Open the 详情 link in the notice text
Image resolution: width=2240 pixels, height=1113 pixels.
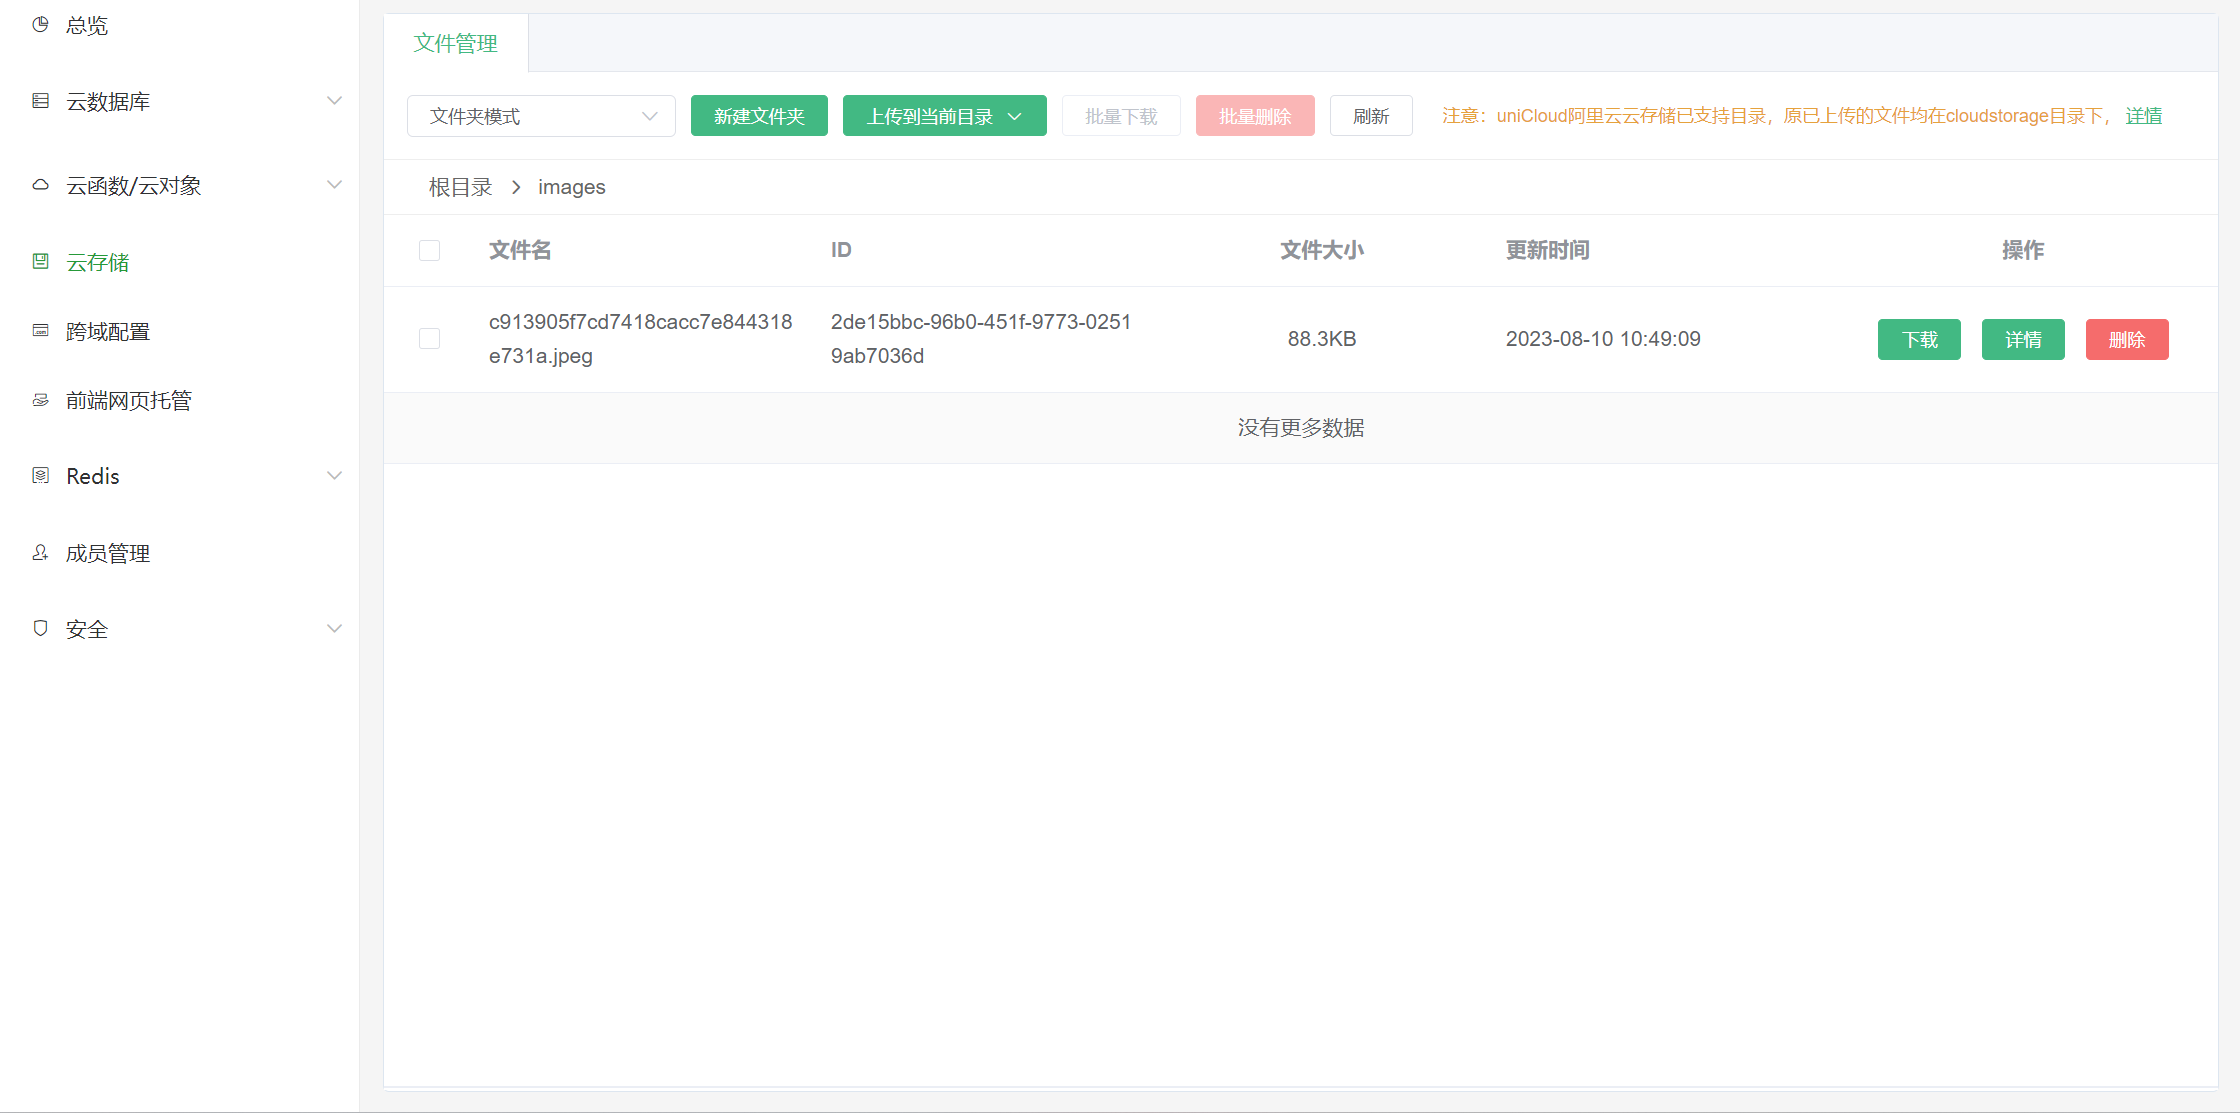pos(2144,116)
